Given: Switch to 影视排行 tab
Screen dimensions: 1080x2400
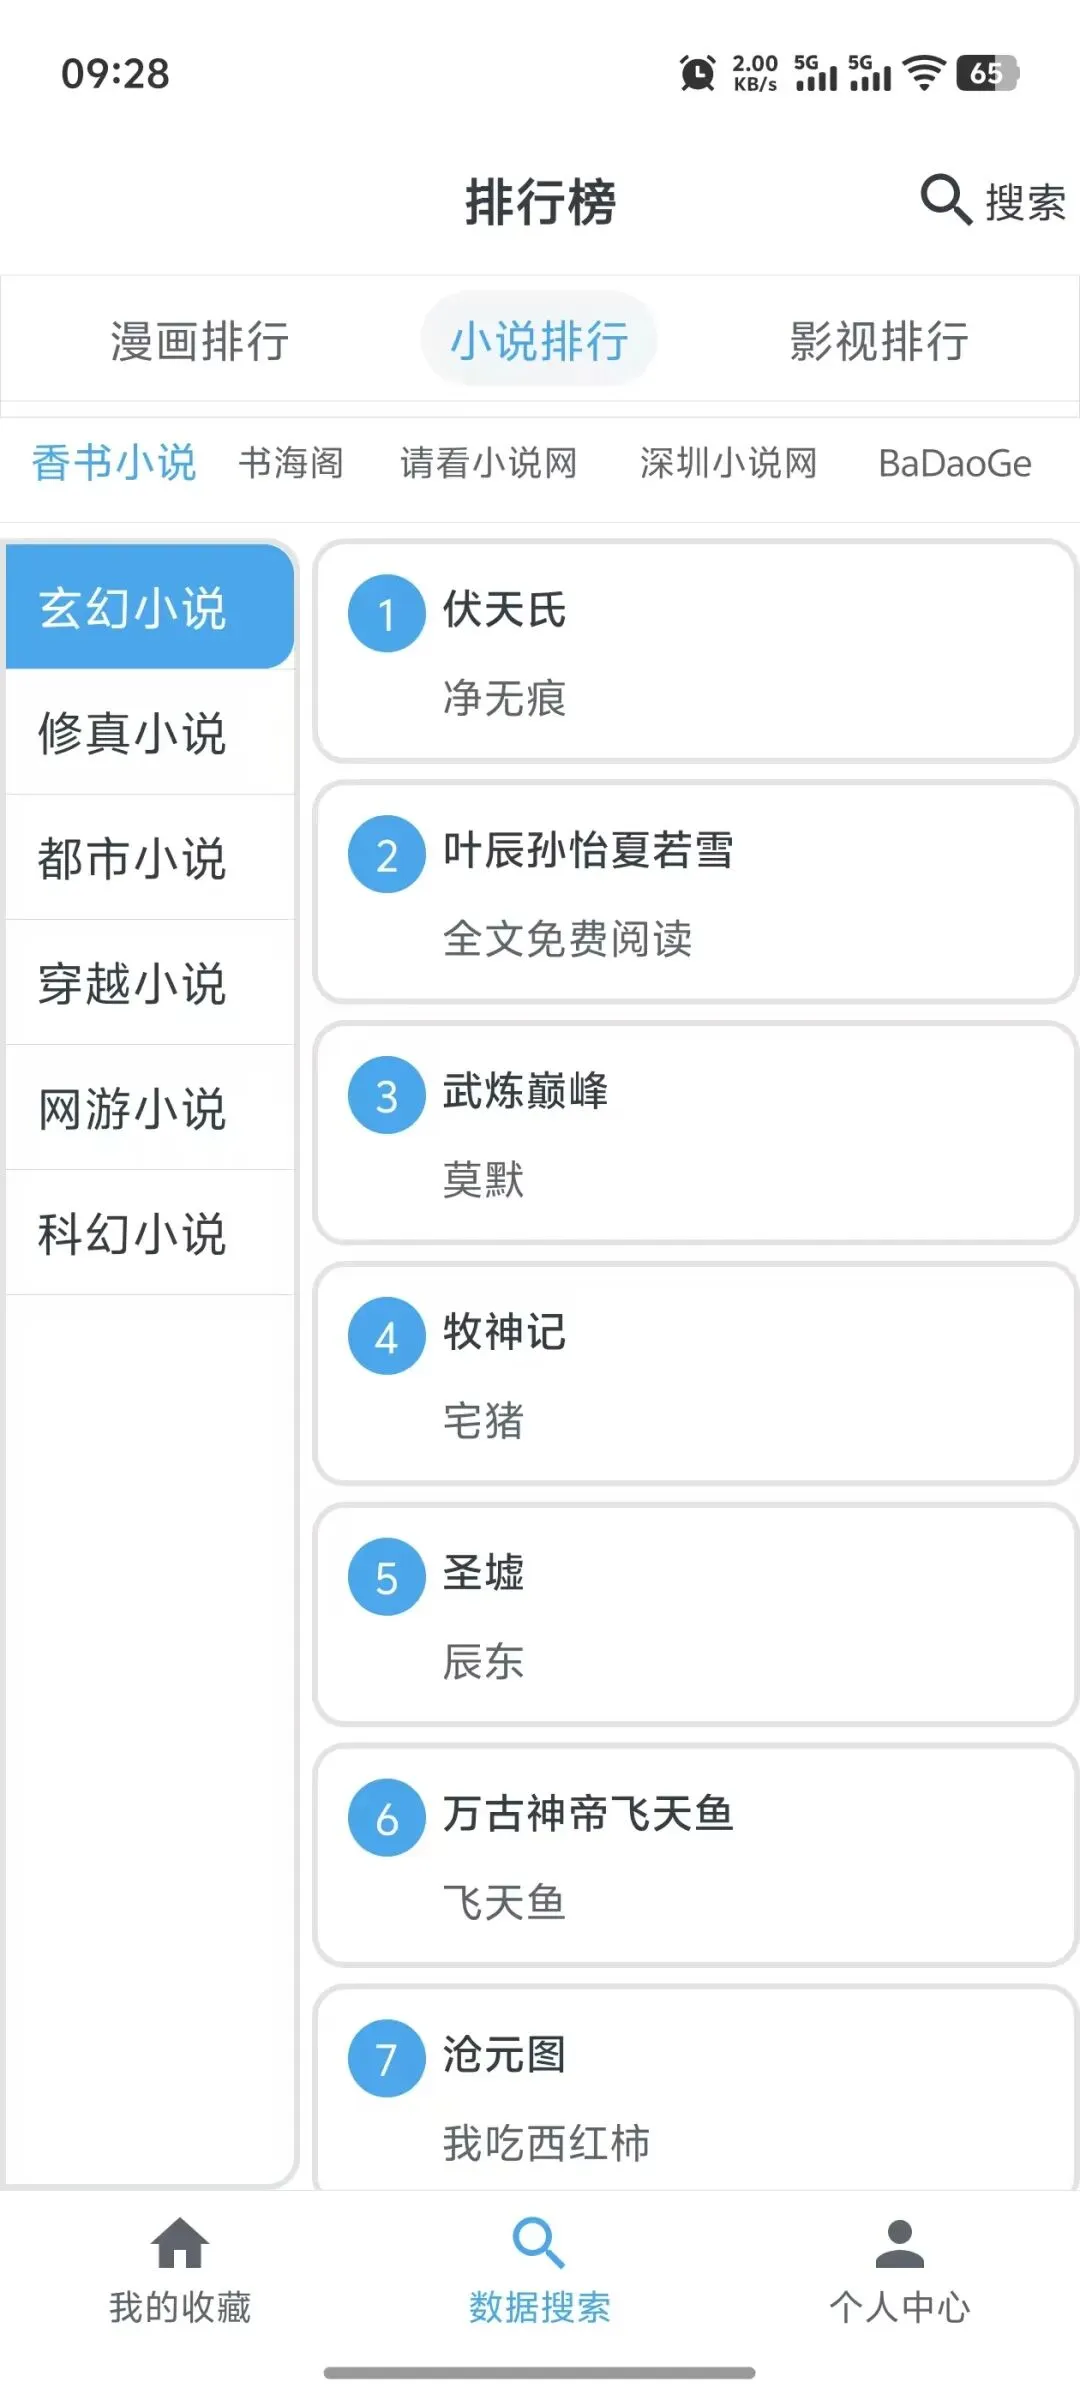Looking at the screenshot, I should (x=879, y=341).
